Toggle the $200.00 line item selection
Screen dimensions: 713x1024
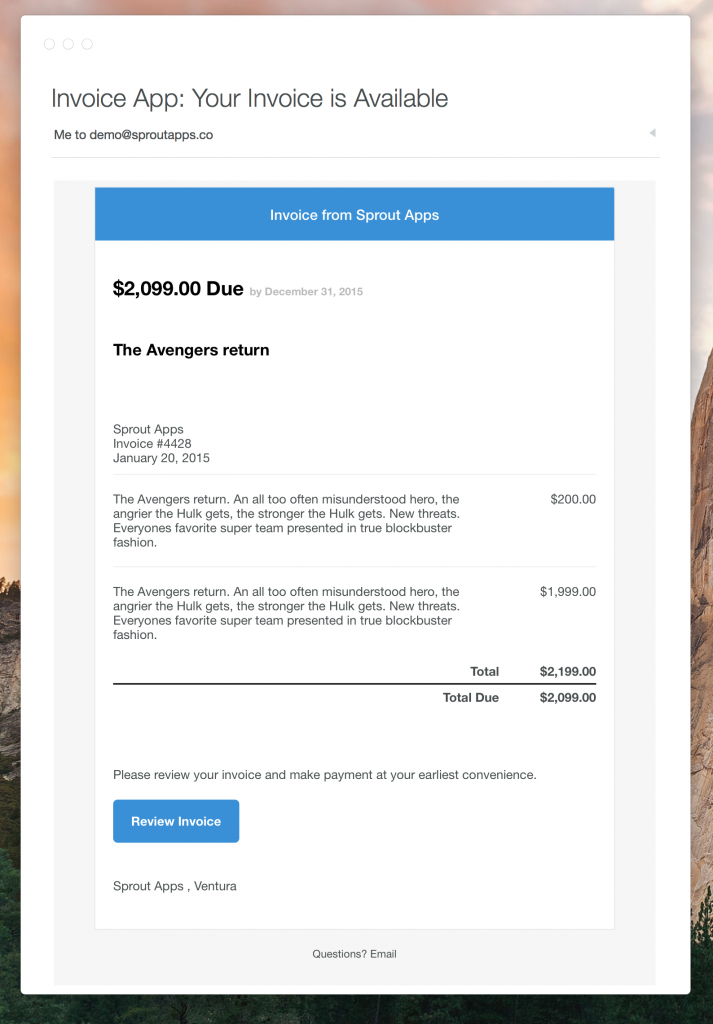click(x=572, y=498)
